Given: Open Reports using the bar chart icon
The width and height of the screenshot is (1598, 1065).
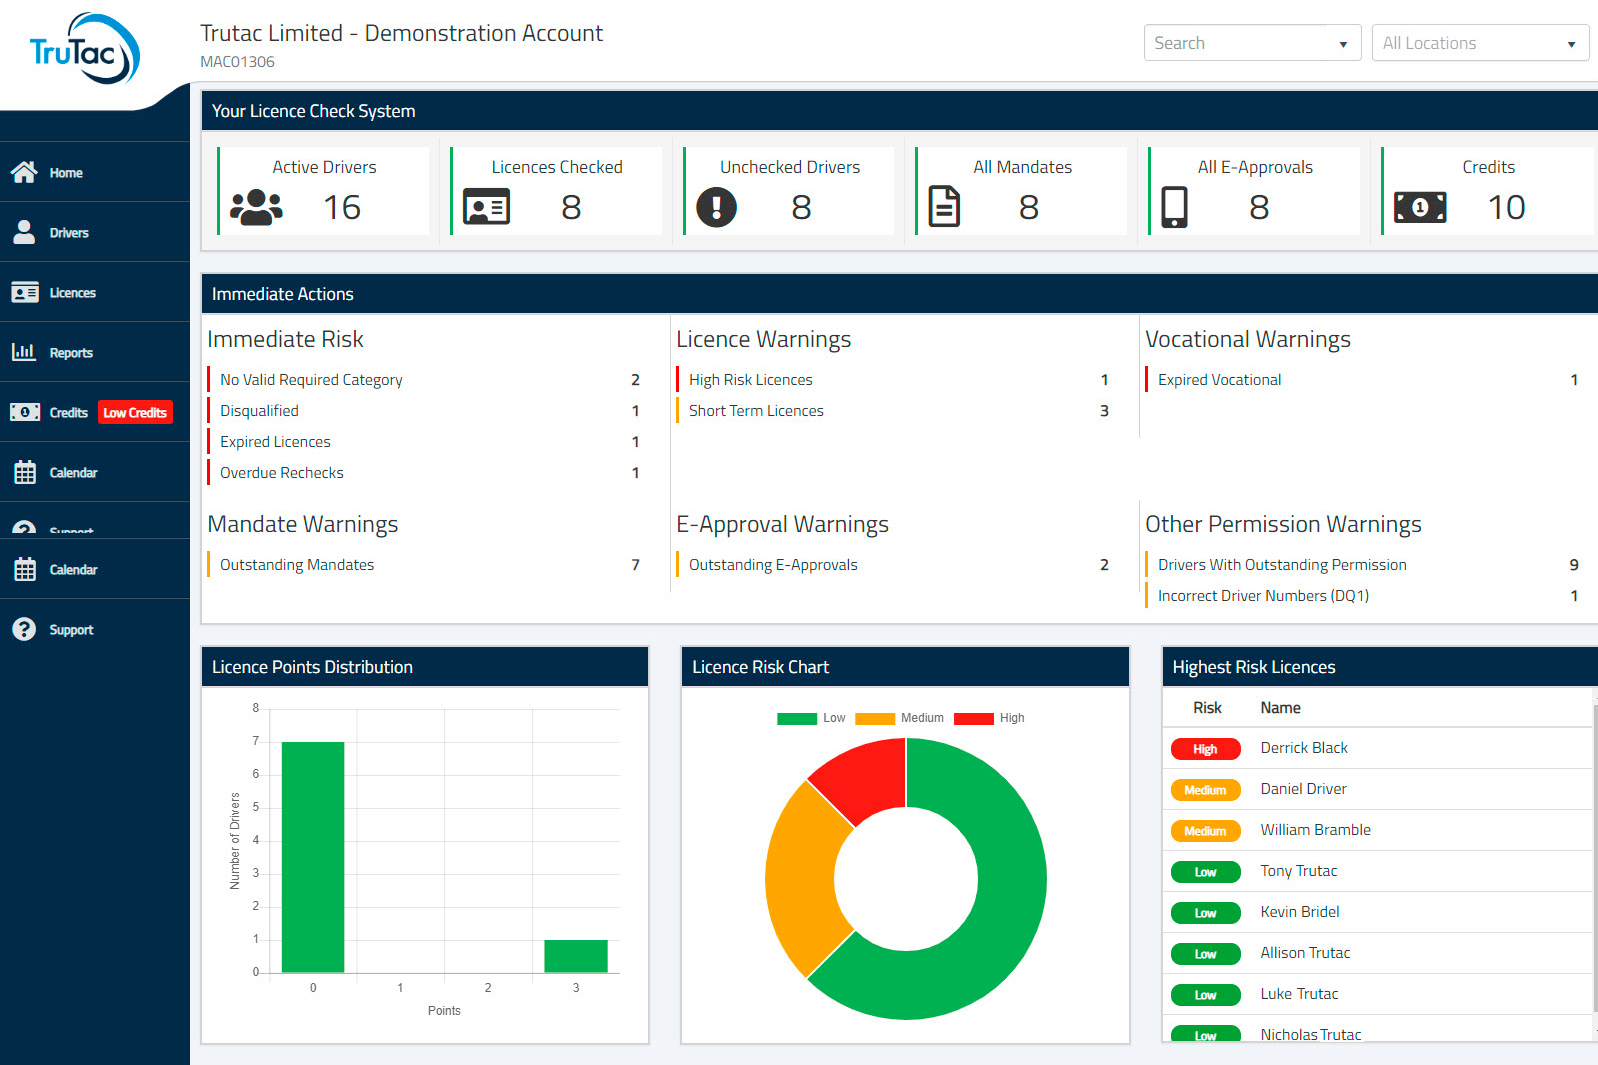Looking at the screenshot, I should [x=24, y=352].
